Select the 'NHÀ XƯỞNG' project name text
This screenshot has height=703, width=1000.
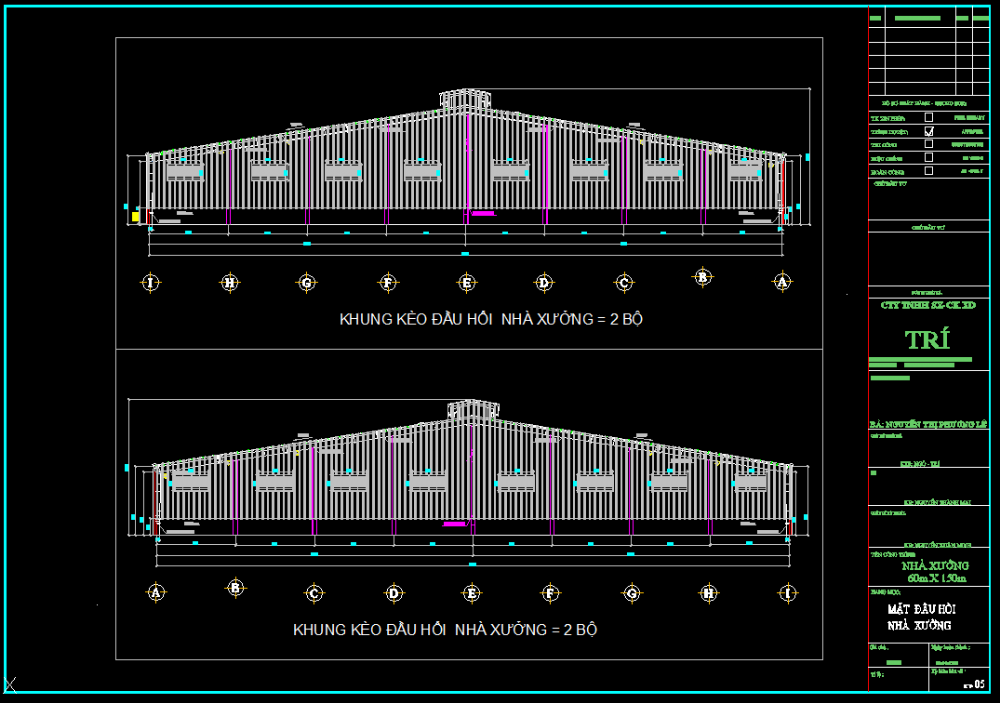point(935,566)
